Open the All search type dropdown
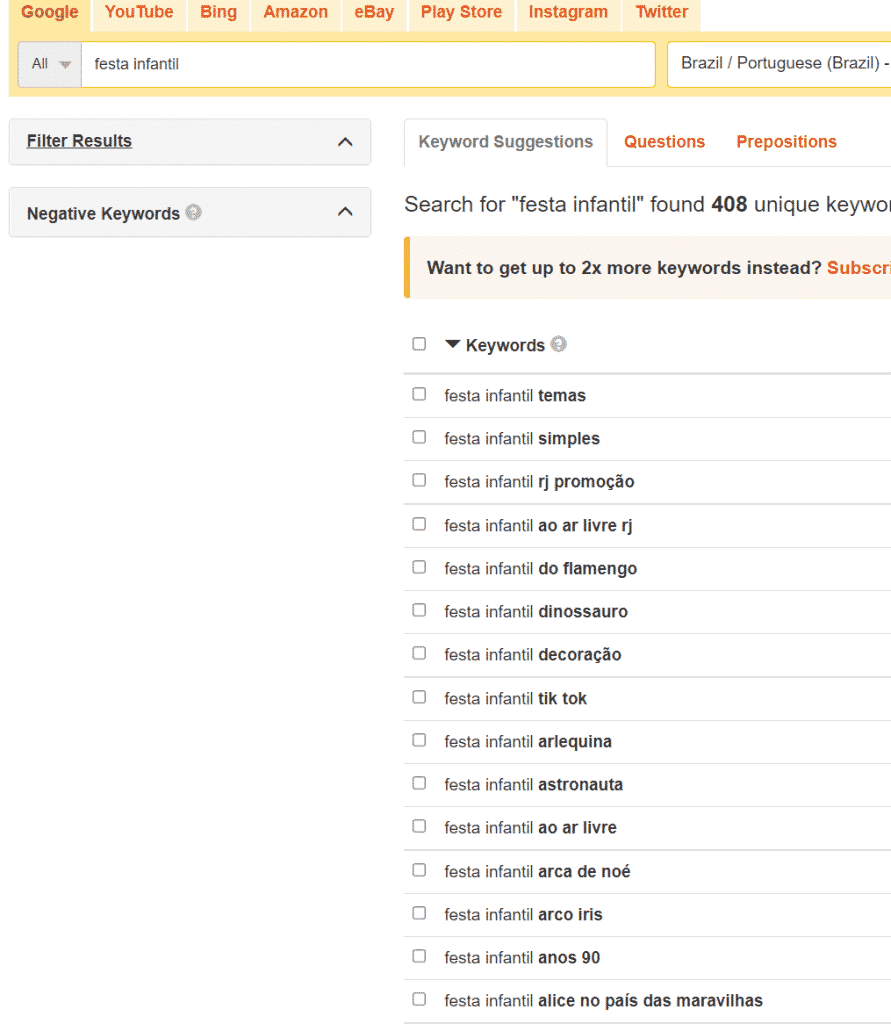The width and height of the screenshot is (891, 1024). [50, 64]
